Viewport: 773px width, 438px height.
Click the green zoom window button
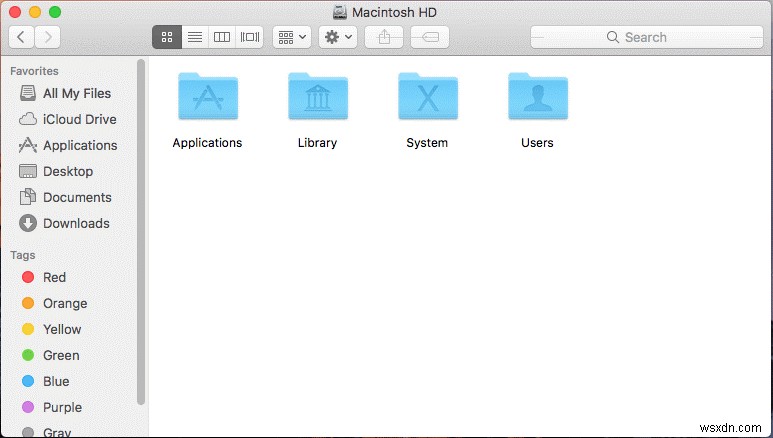pos(55,12)
